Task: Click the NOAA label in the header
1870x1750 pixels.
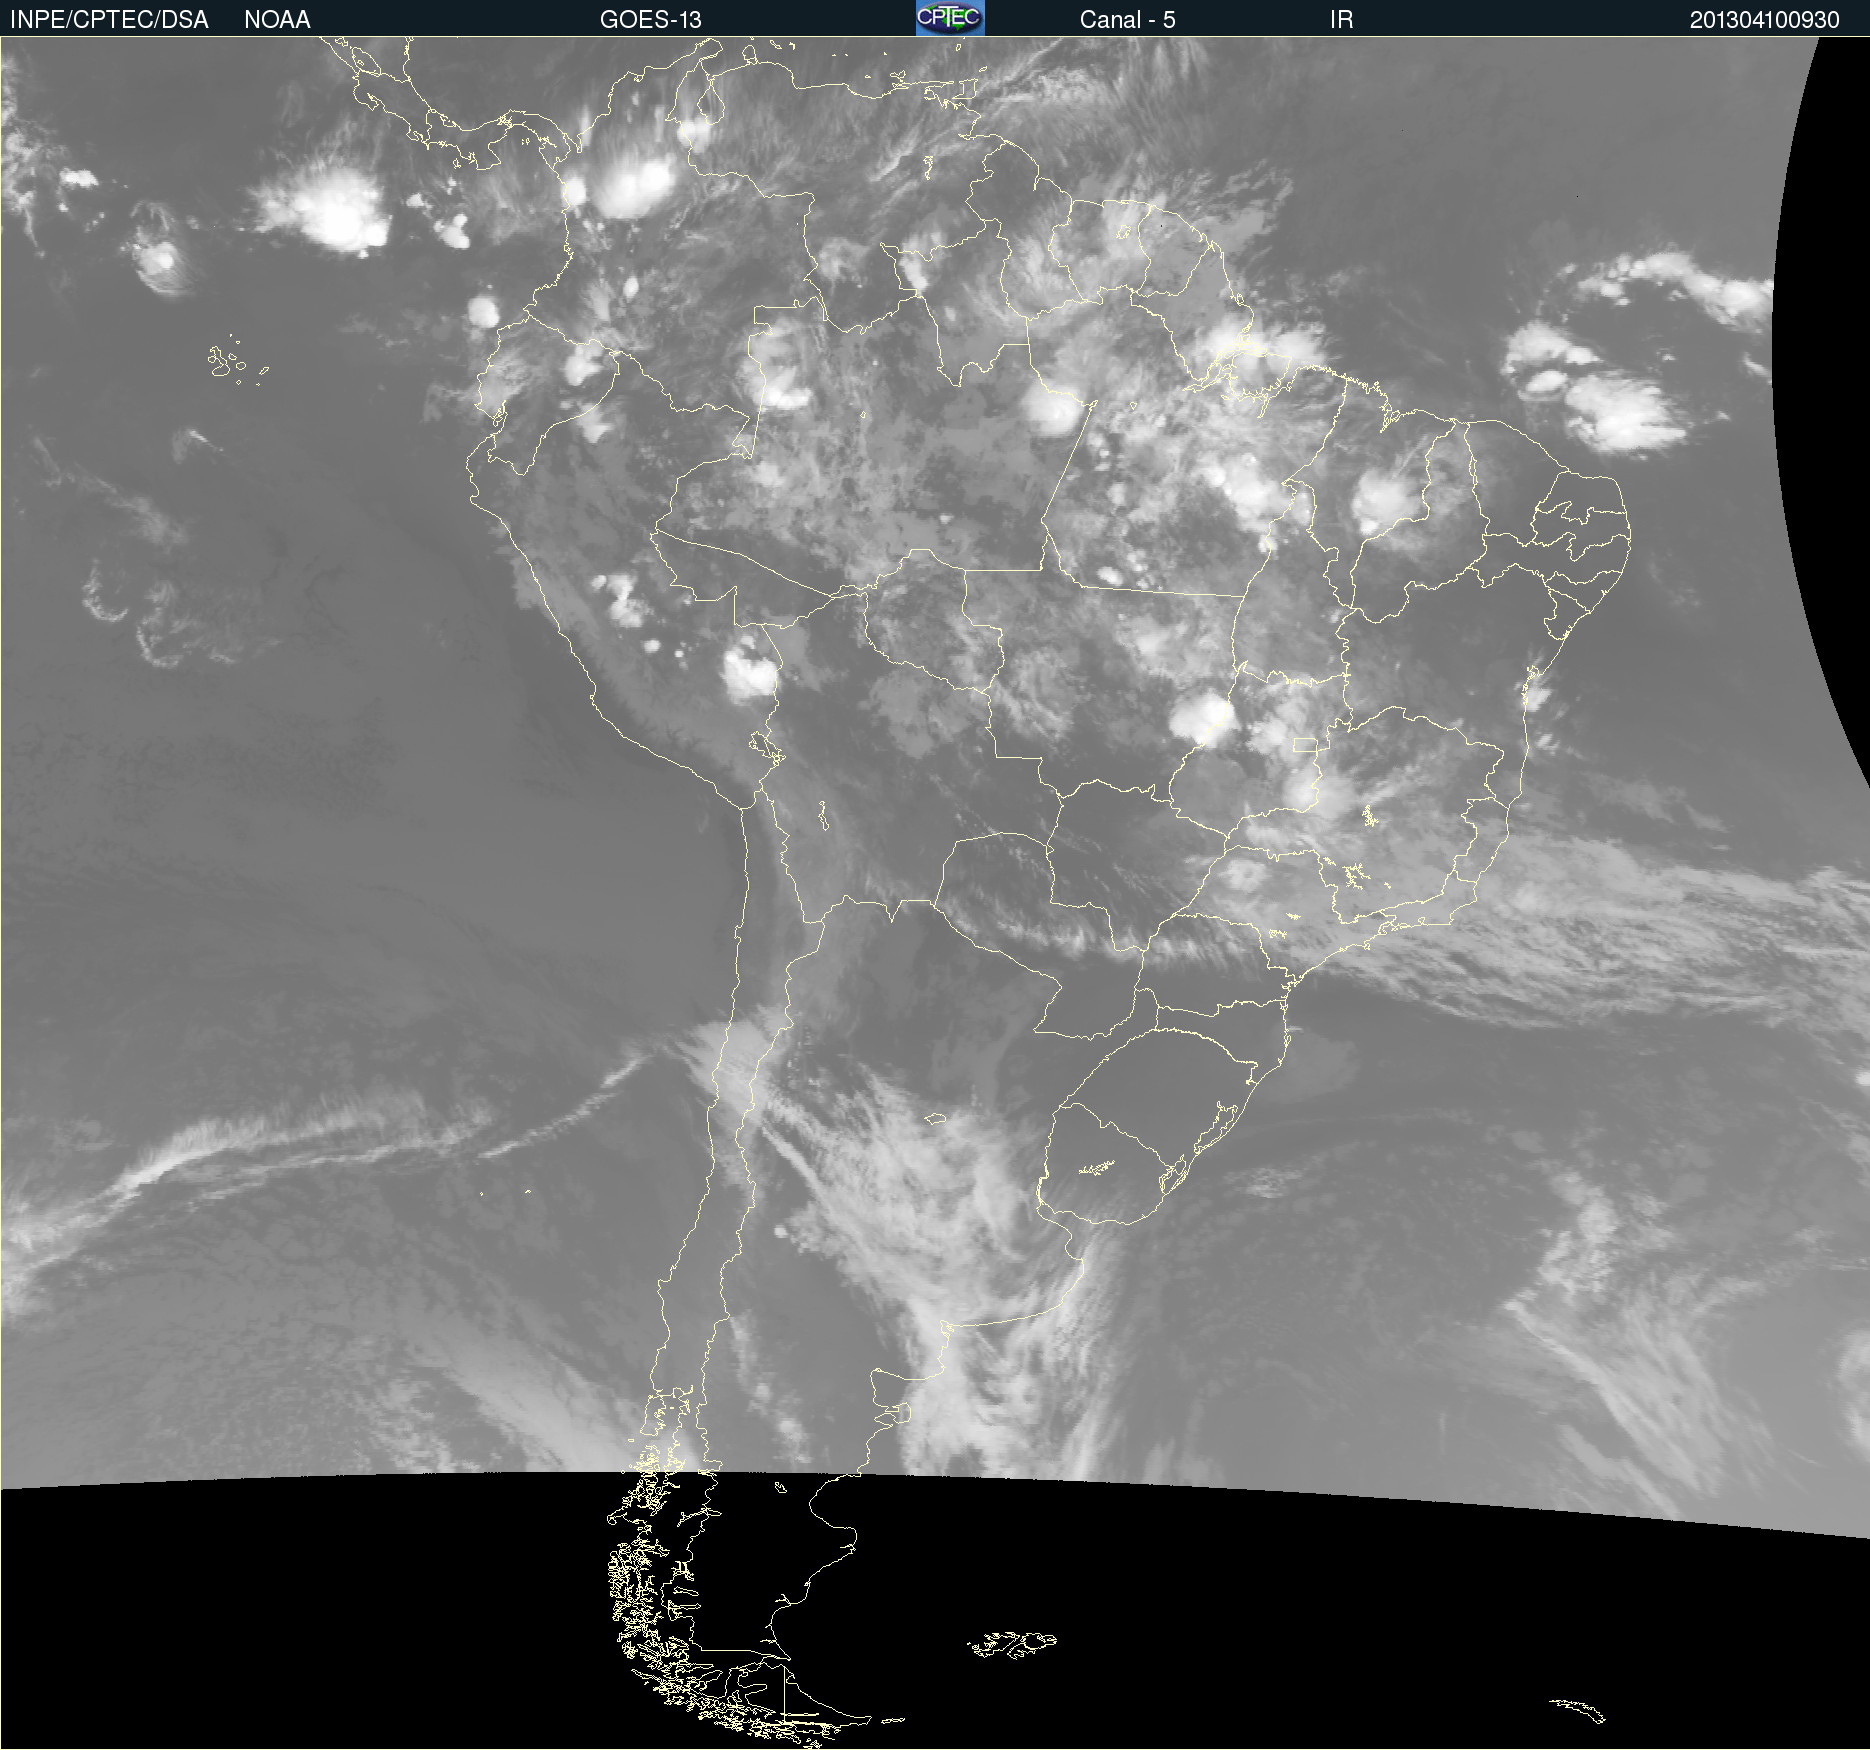Action: tap(277, 20)
